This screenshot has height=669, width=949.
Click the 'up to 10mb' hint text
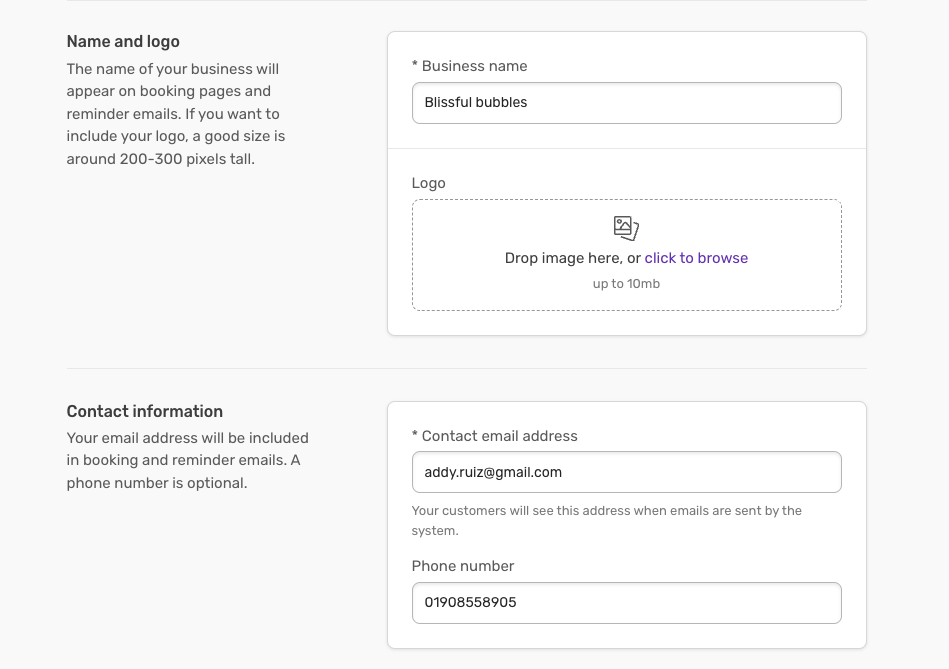click(x=626, y=284)
